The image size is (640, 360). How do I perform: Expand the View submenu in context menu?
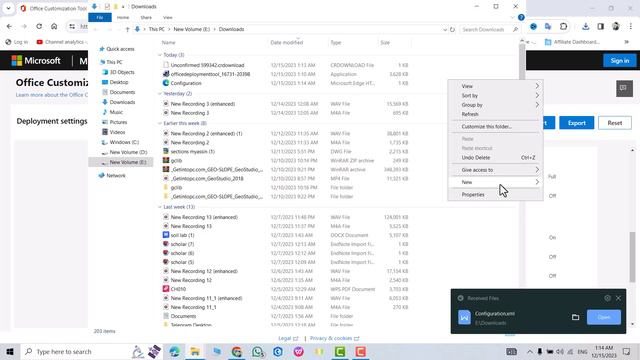click(x=496, y=86)
